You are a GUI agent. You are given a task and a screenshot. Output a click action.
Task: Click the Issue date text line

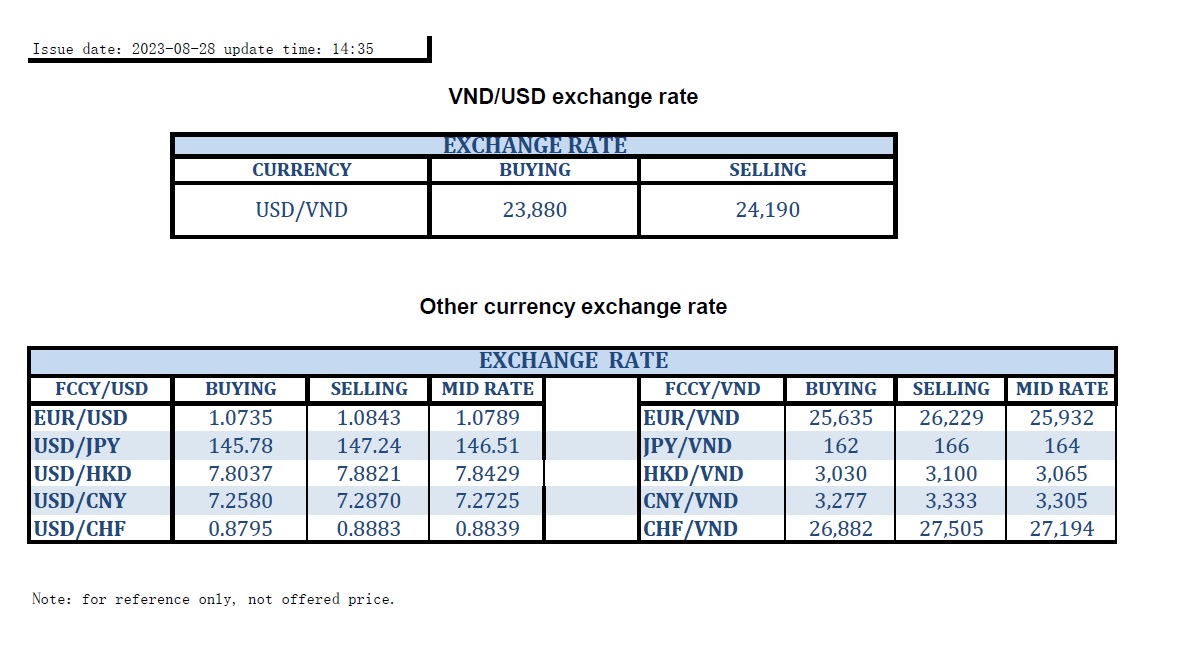point(203,49)
